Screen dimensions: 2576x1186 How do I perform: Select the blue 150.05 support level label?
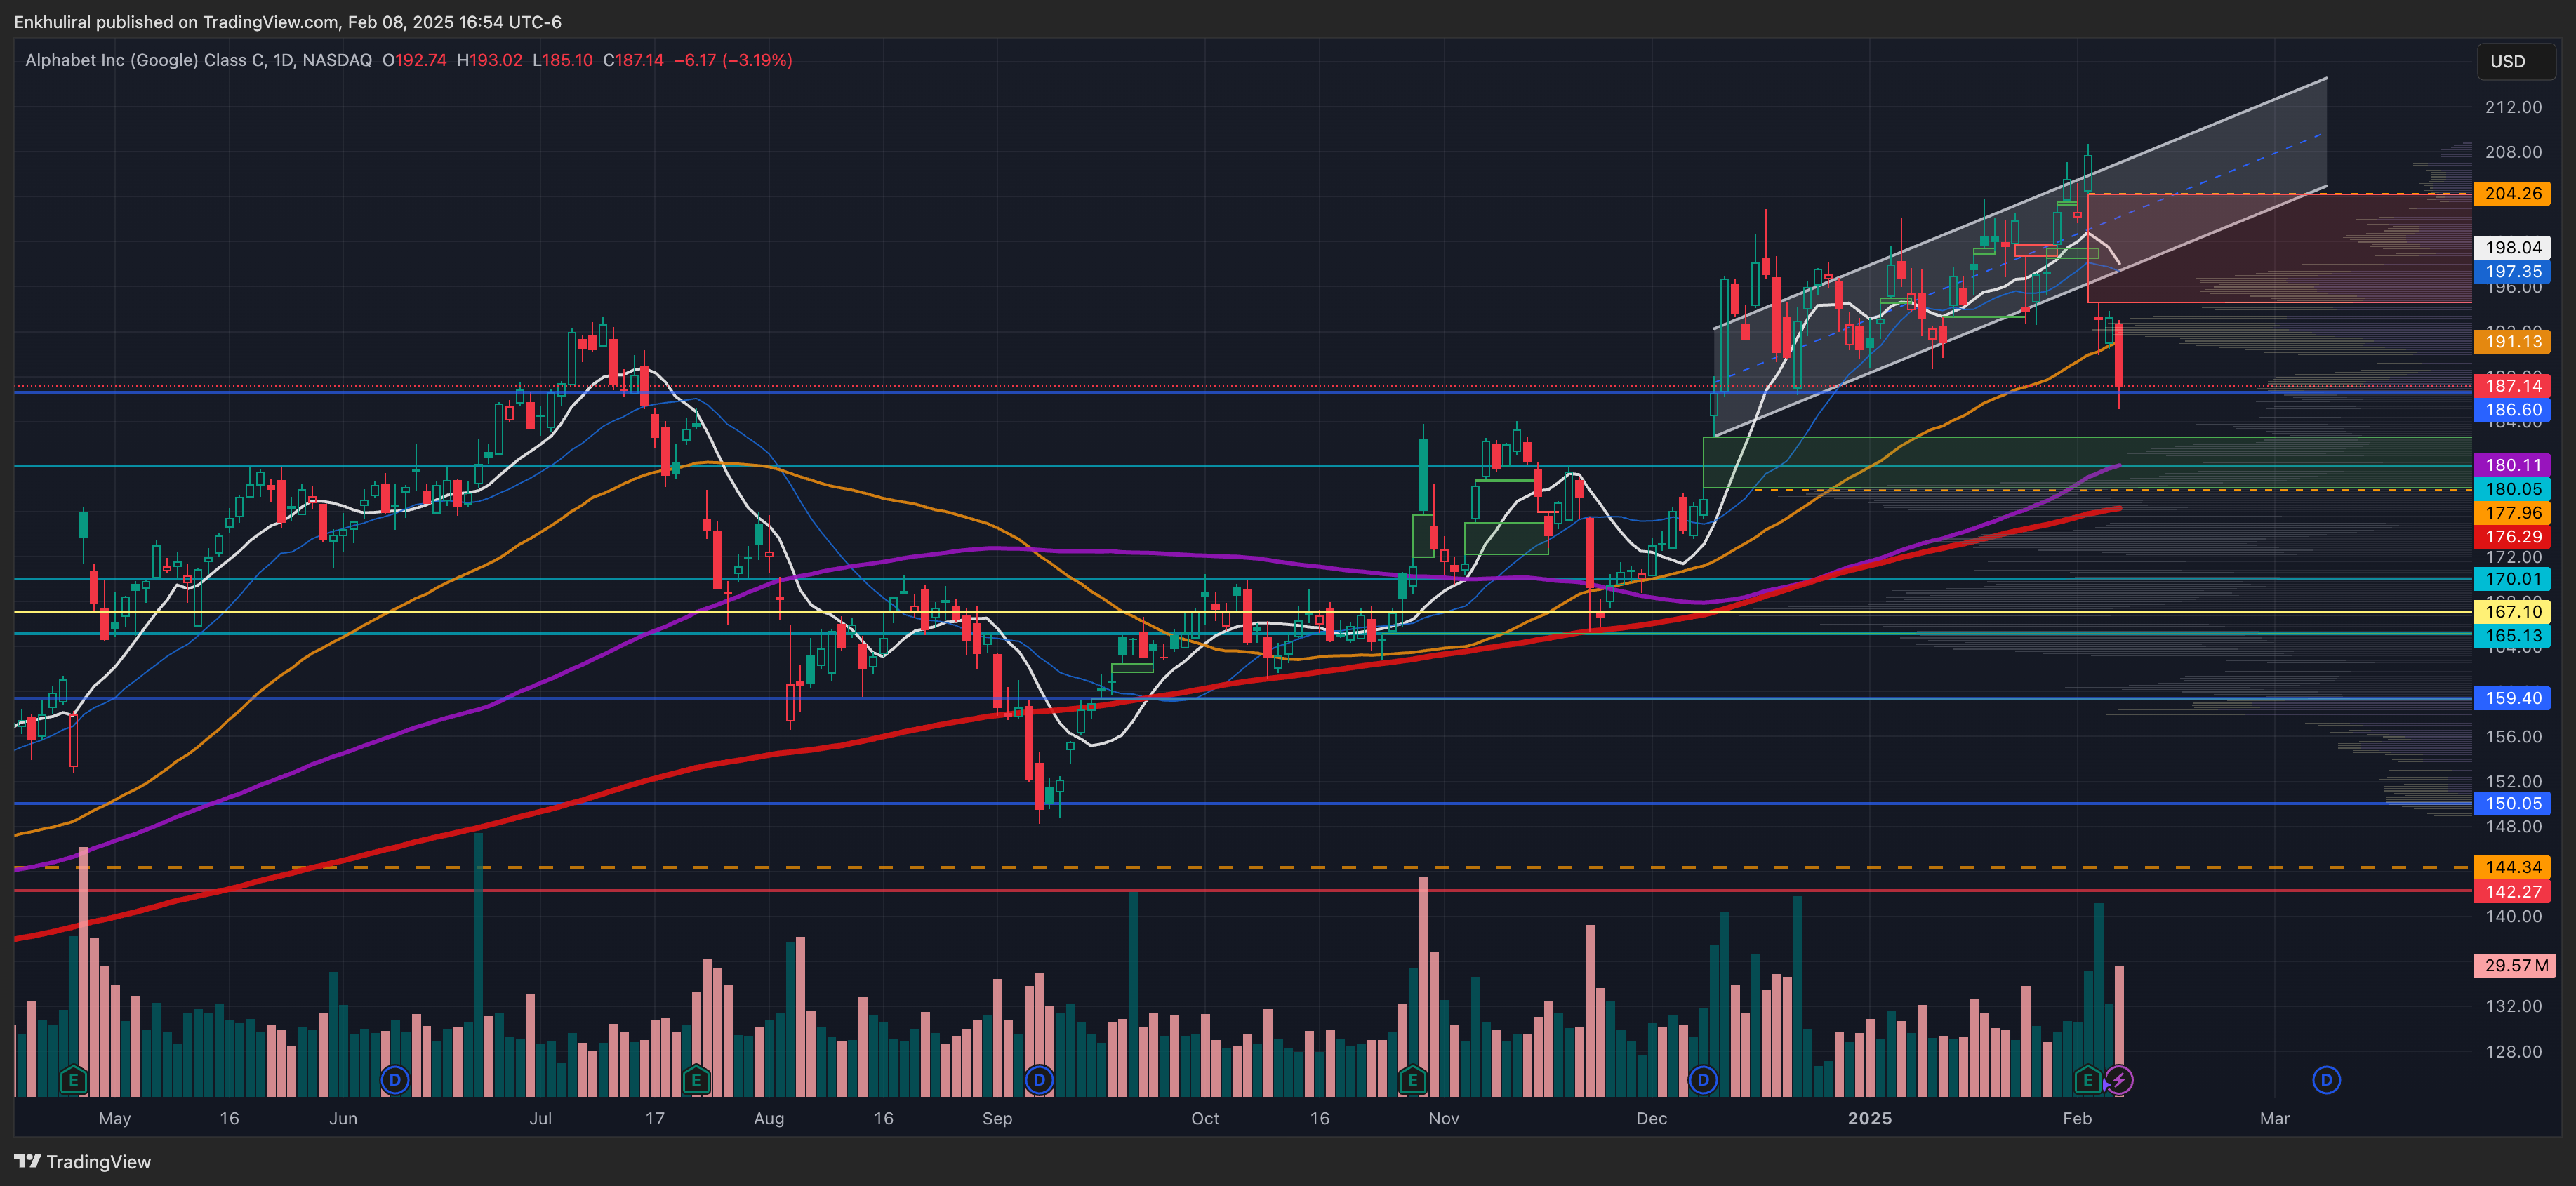click(2512, 804)
